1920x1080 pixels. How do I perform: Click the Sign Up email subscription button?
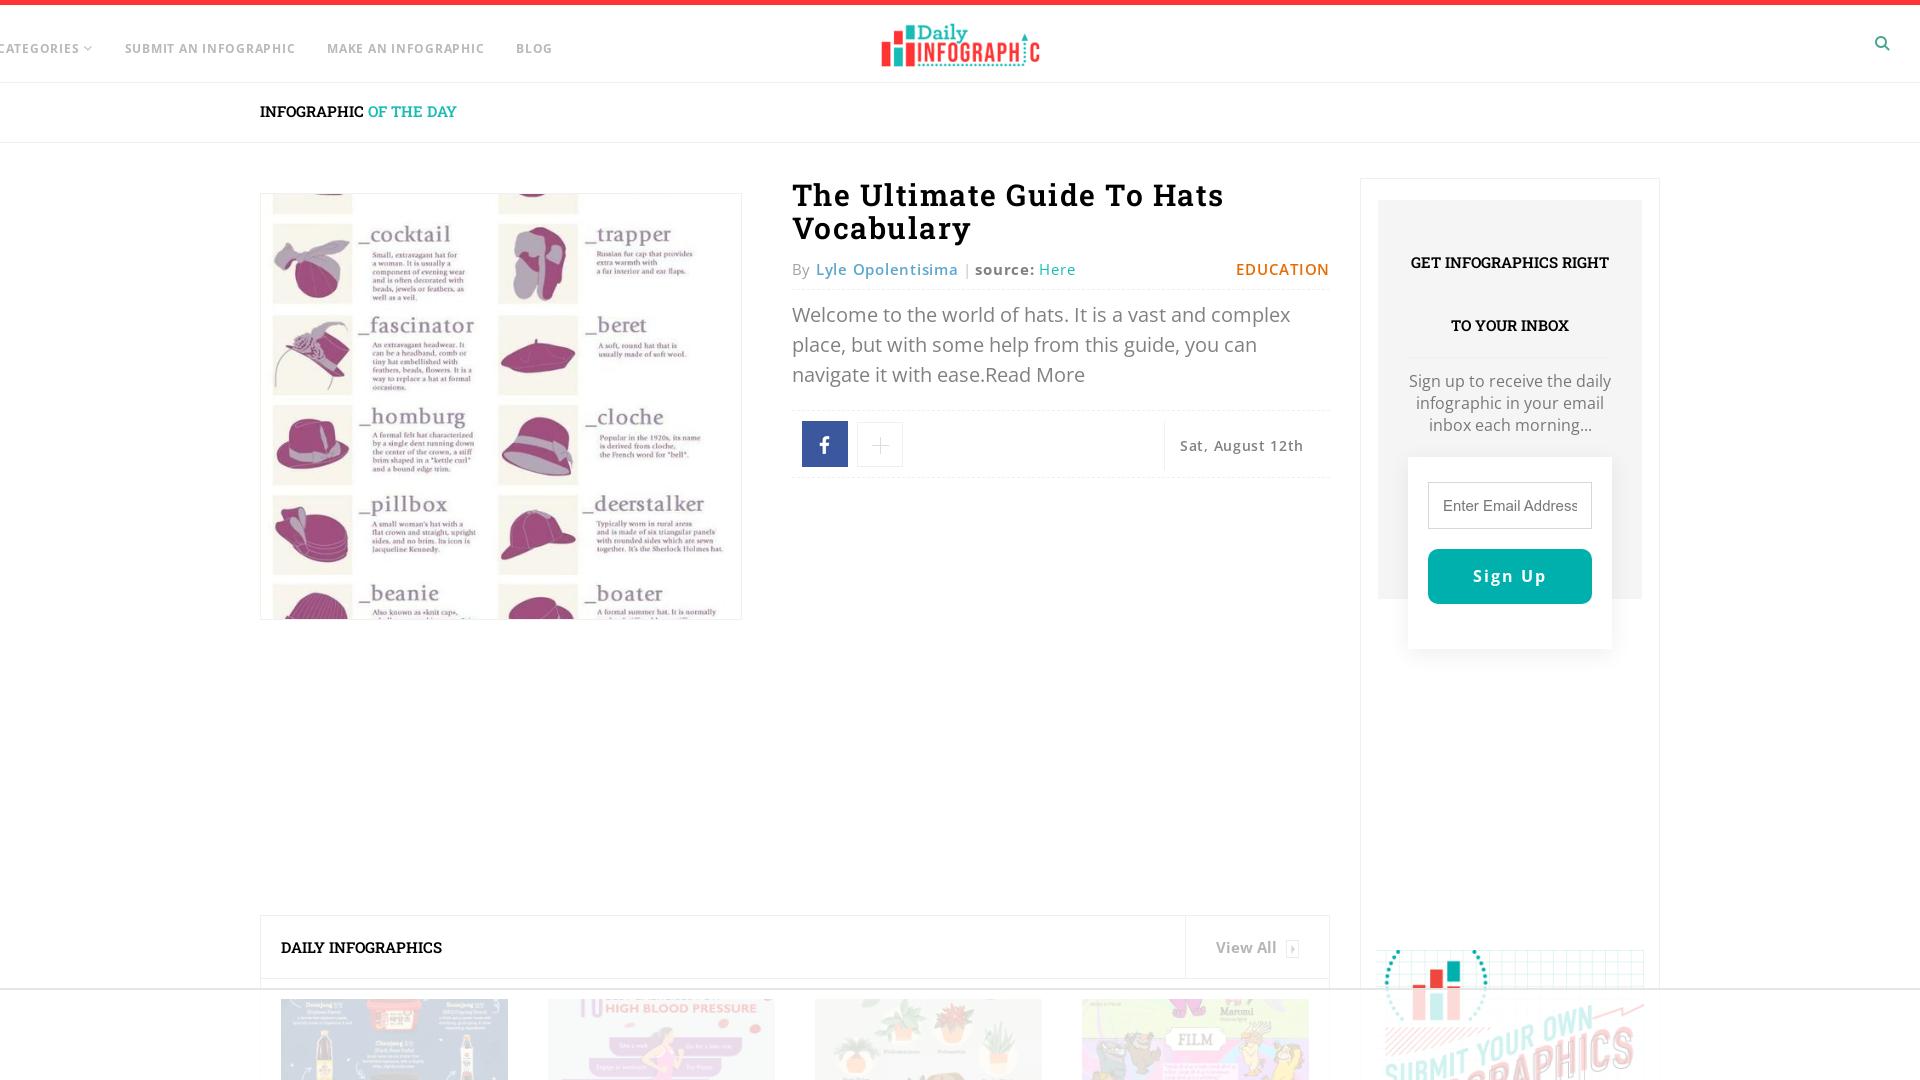point(1510,576)
